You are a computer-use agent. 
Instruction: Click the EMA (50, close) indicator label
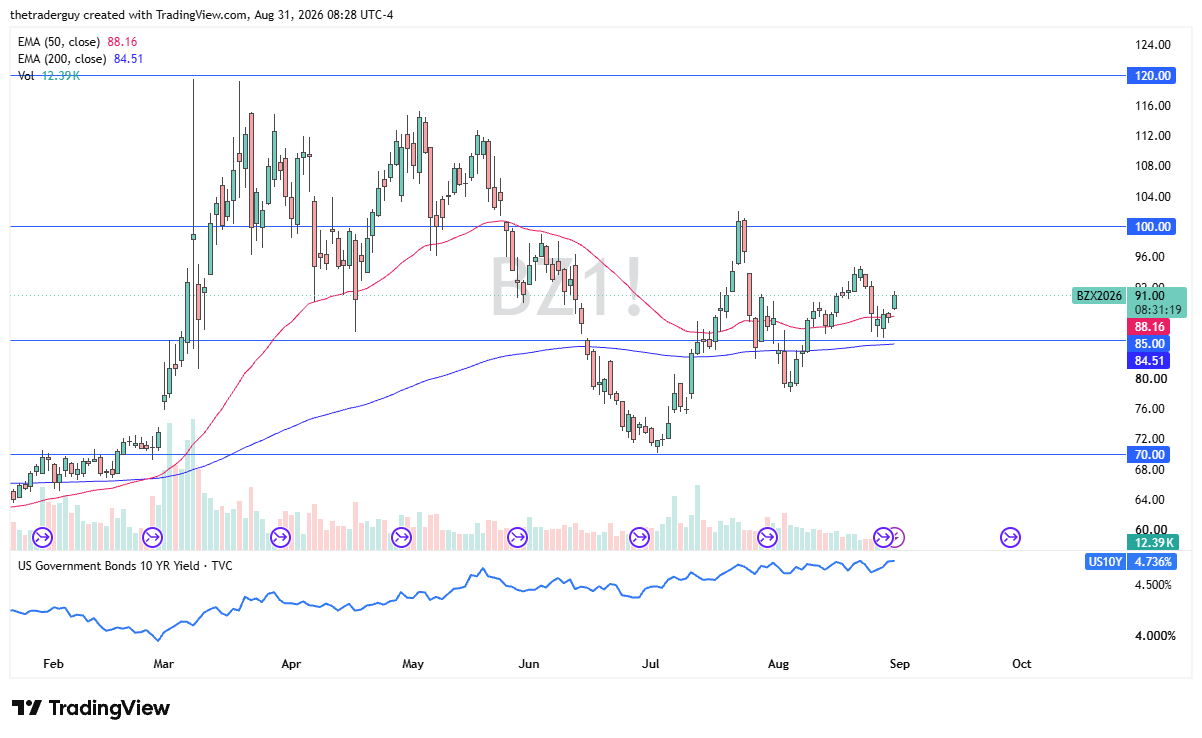point(60,42)
